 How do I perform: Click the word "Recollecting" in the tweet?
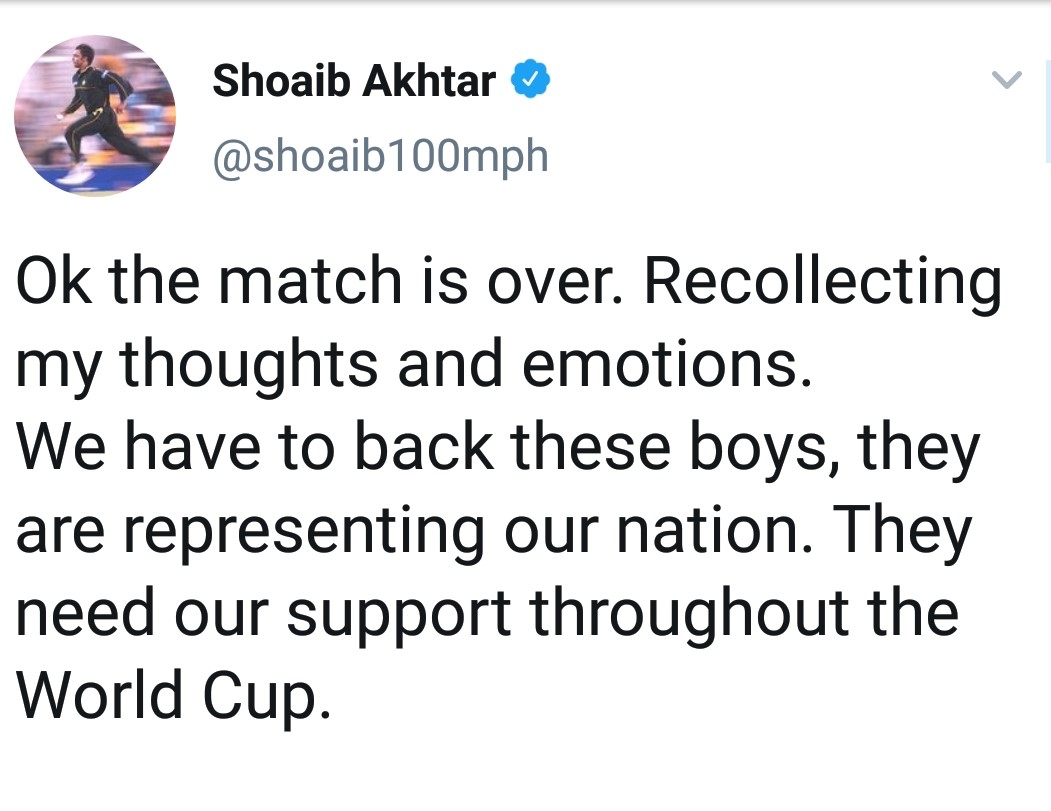[821, 284]
